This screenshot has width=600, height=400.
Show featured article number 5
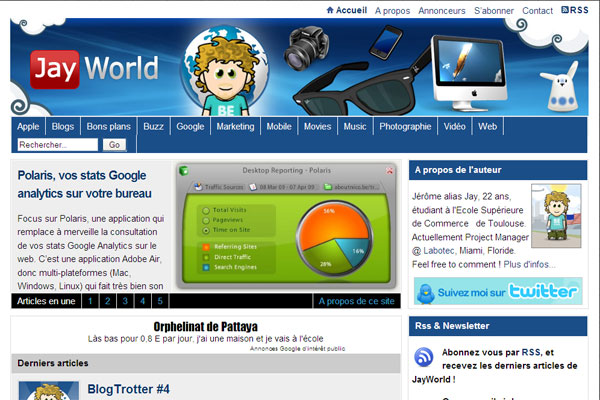(160, 301)
